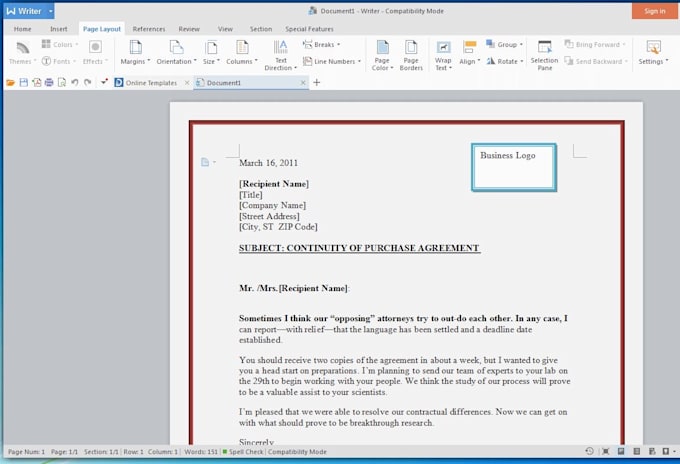680x464 pixels.
Task: Select the Business Logo text box
Action: pyautogui.click(x=514, y=167)
